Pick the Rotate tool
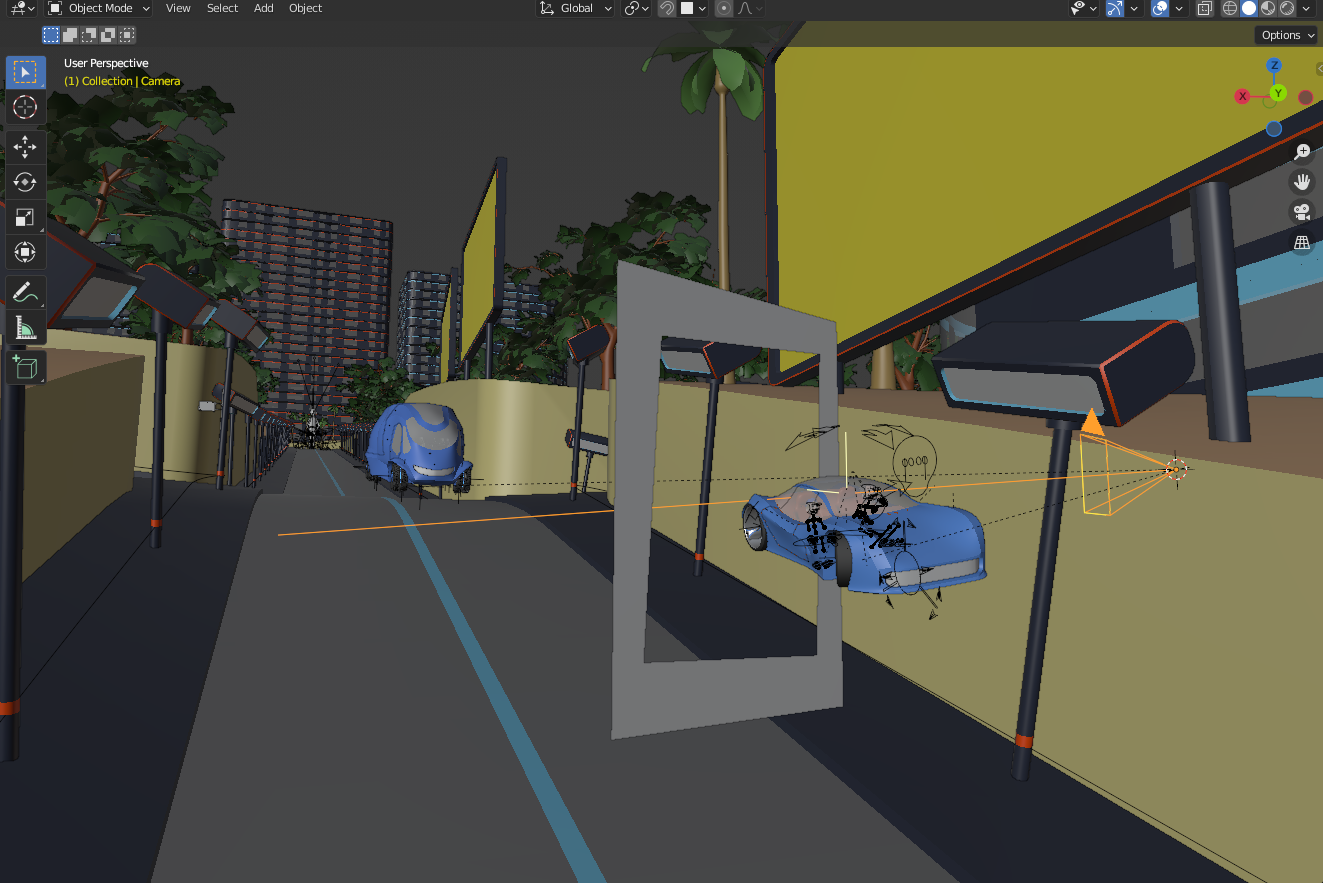Viewport: 1323px width, 883px height. pyautogui.click(x=25, y=182)
